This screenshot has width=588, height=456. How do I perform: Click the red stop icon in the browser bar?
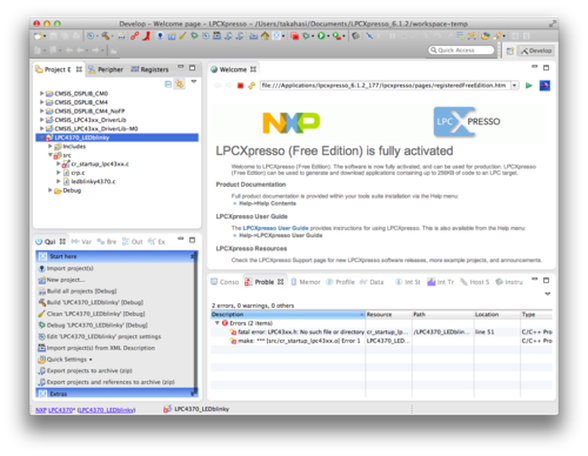(240, 86)
